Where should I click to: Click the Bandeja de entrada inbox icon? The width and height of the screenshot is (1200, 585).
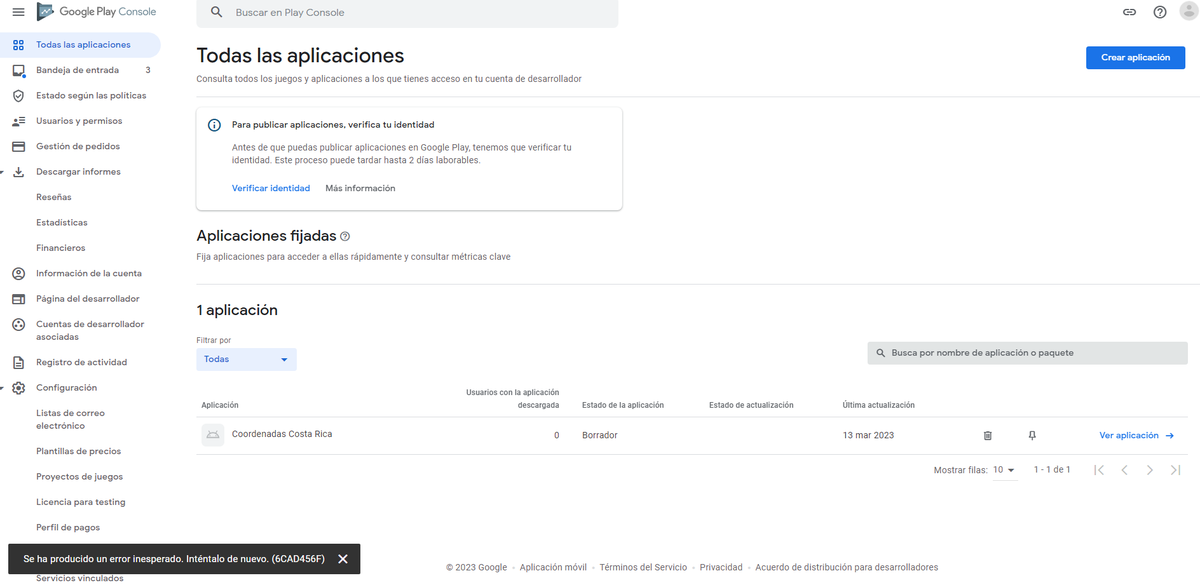click(18, 71)
